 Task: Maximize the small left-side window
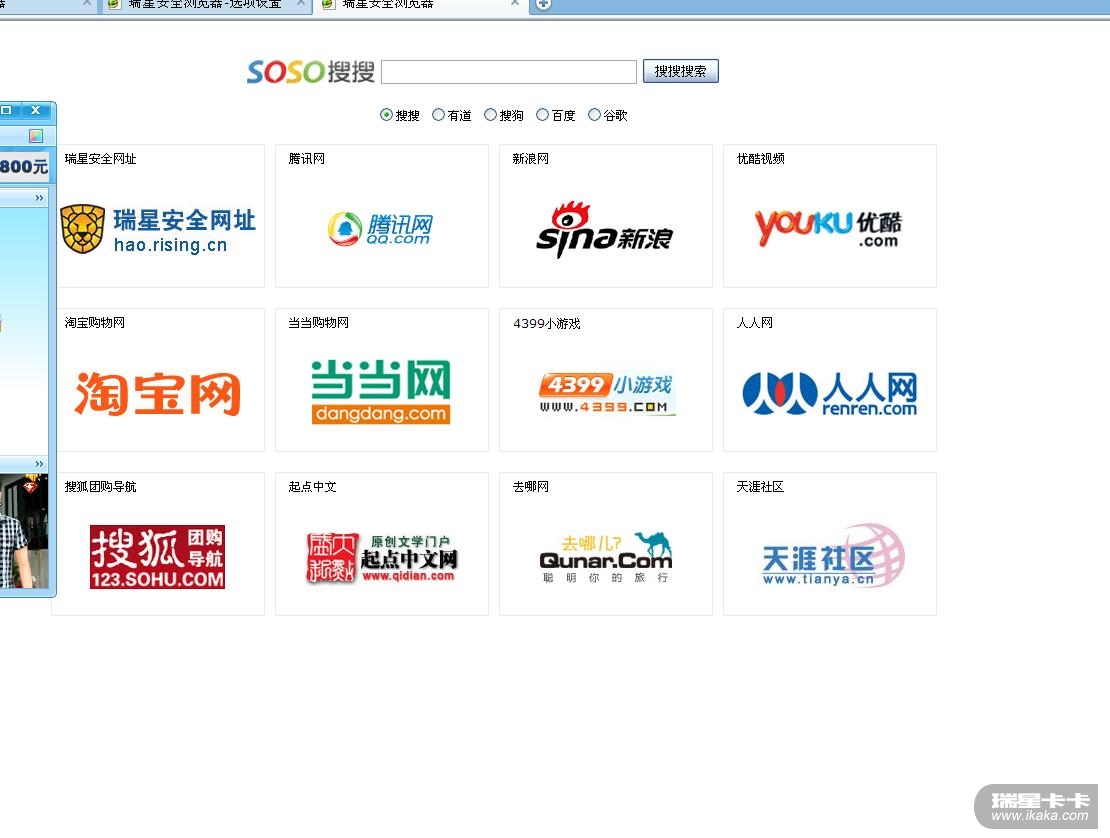coord(7,110)
